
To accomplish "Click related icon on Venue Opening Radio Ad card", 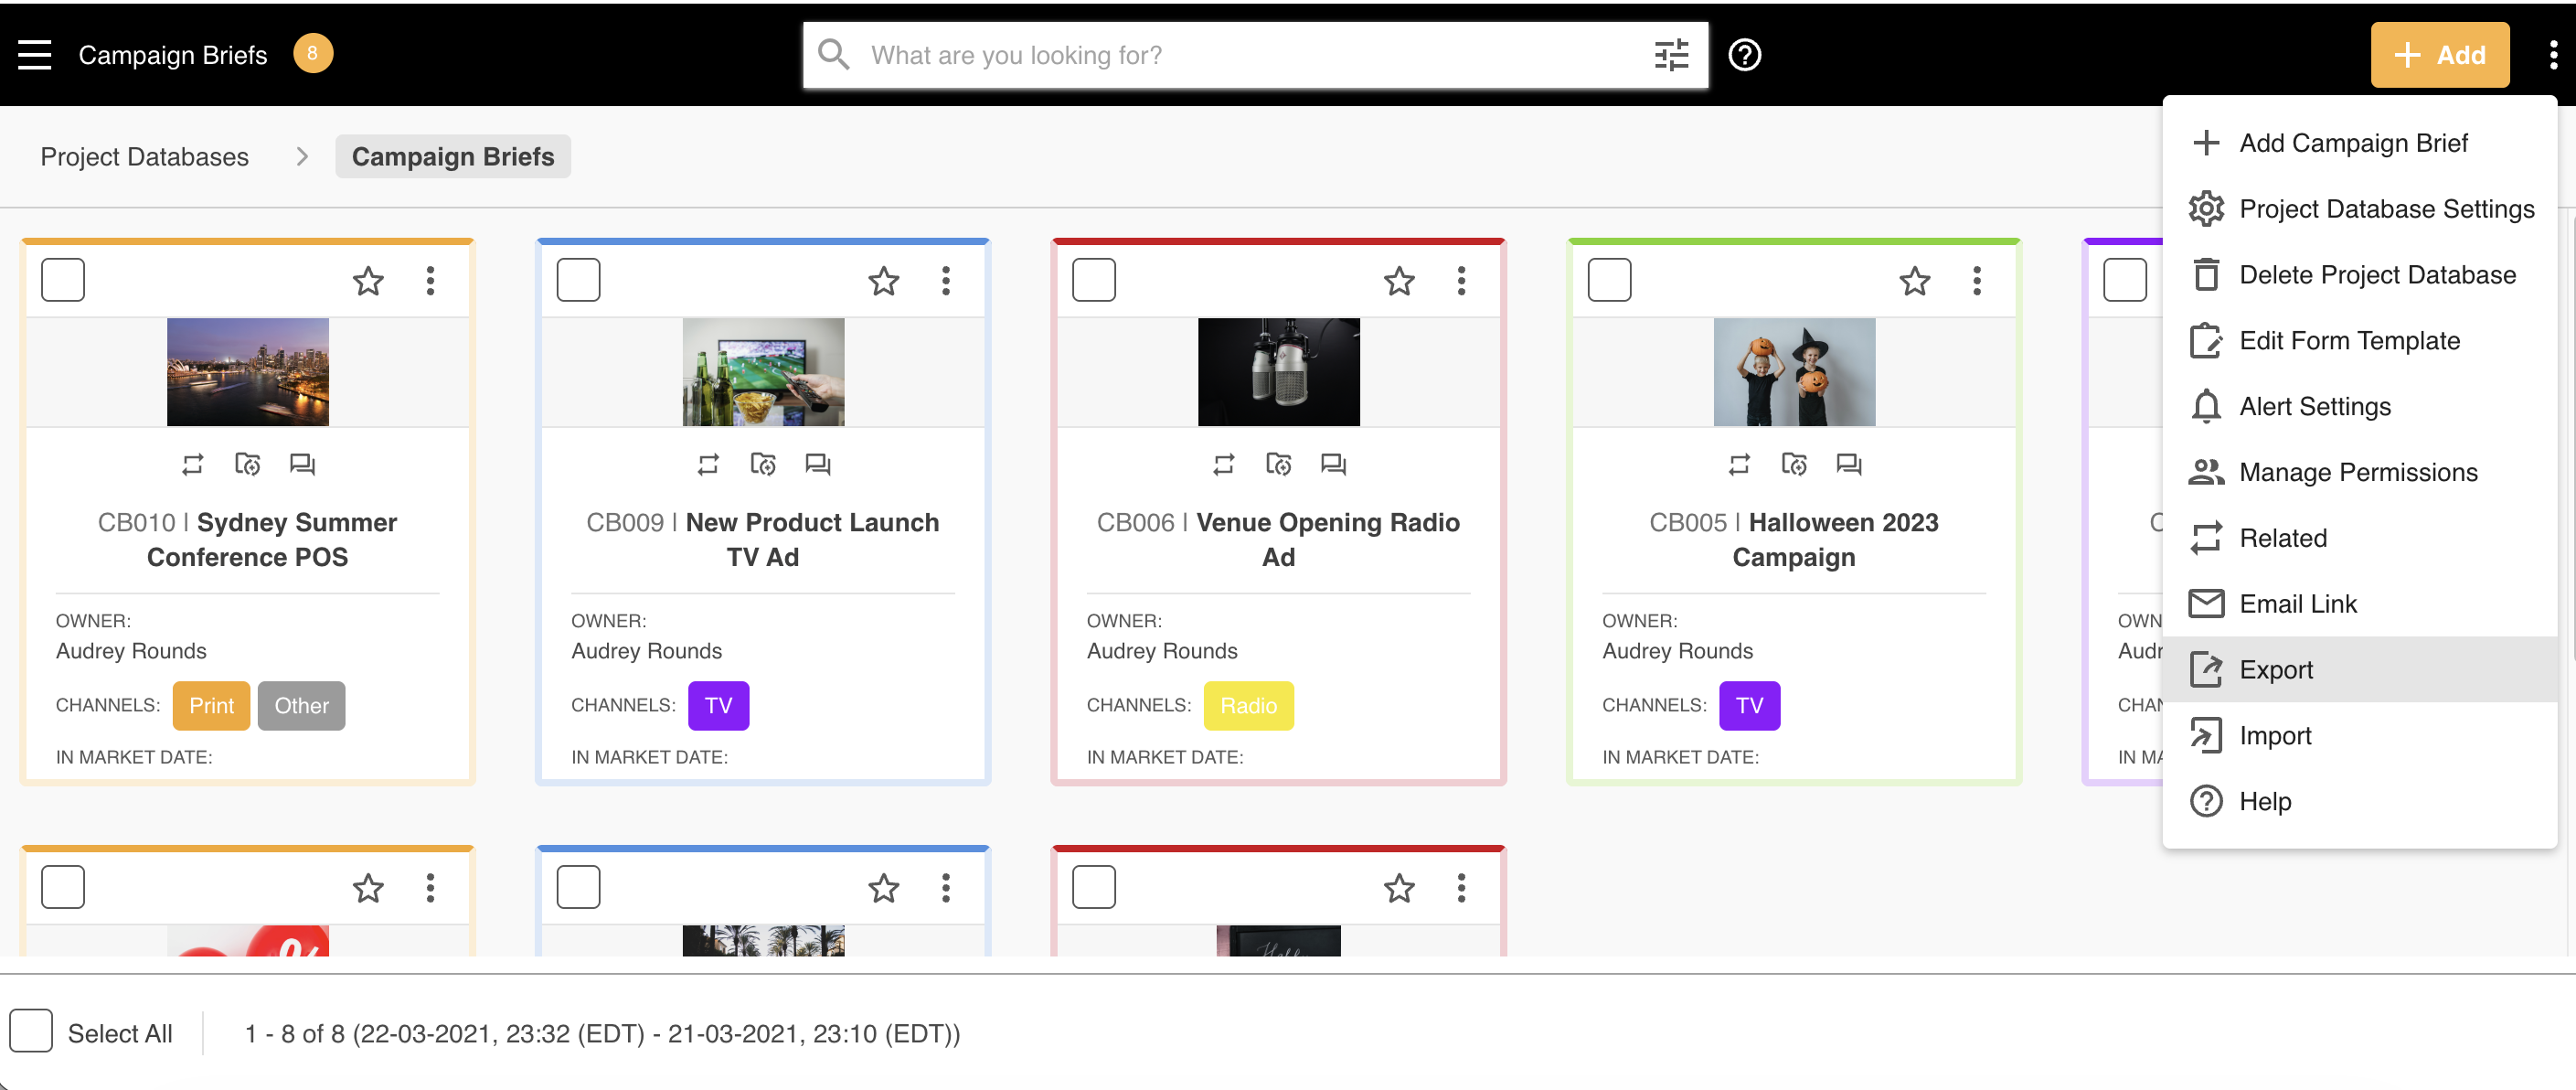I will click(x=1223, y=464).
